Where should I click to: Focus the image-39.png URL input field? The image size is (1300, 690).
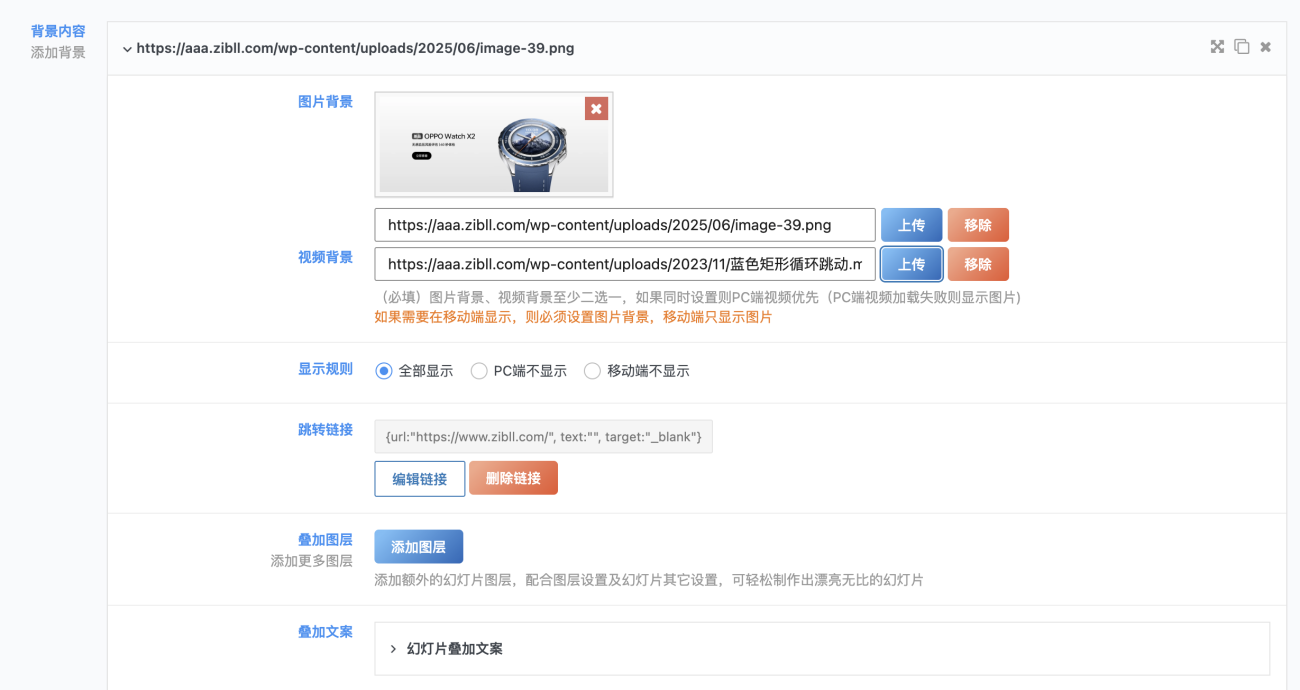click(625, 225)
